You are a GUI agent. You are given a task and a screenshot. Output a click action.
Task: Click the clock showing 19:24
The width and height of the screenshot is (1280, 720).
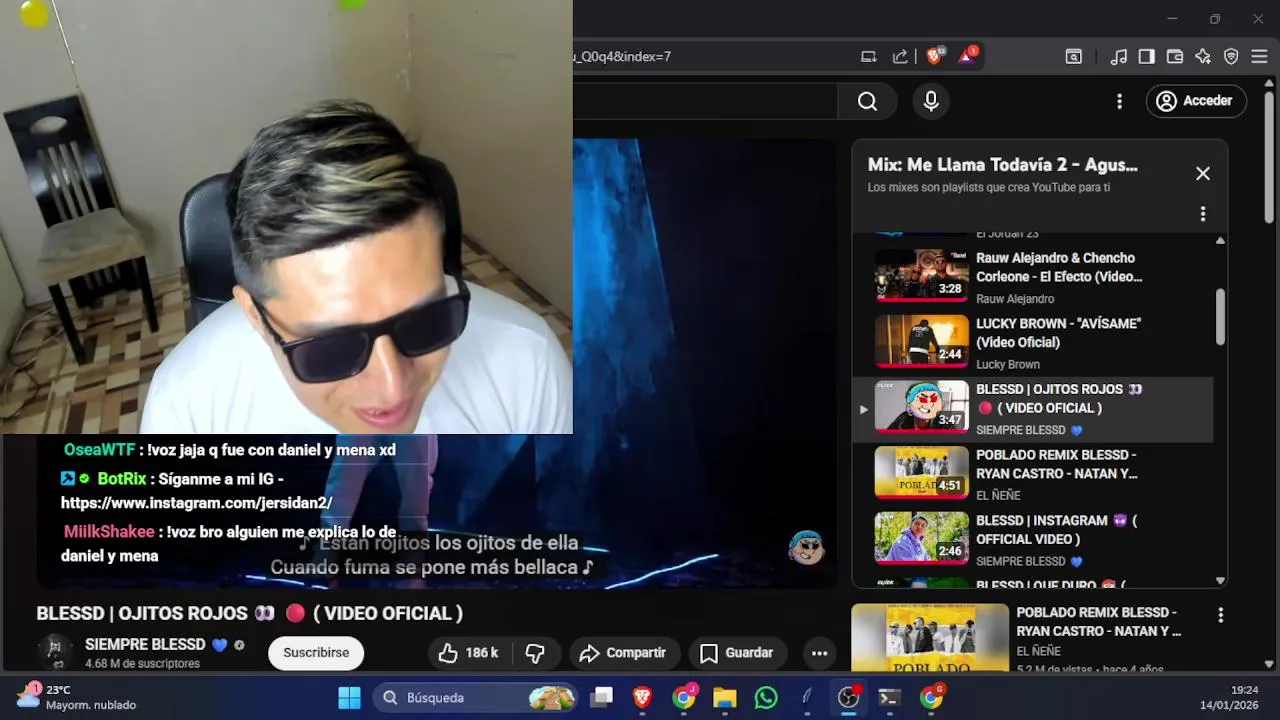point(1244,690)
